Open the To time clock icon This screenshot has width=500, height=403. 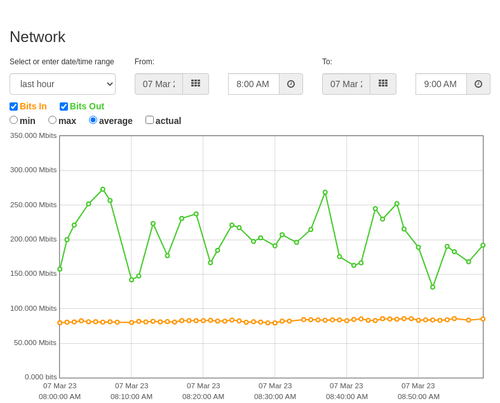478,84
